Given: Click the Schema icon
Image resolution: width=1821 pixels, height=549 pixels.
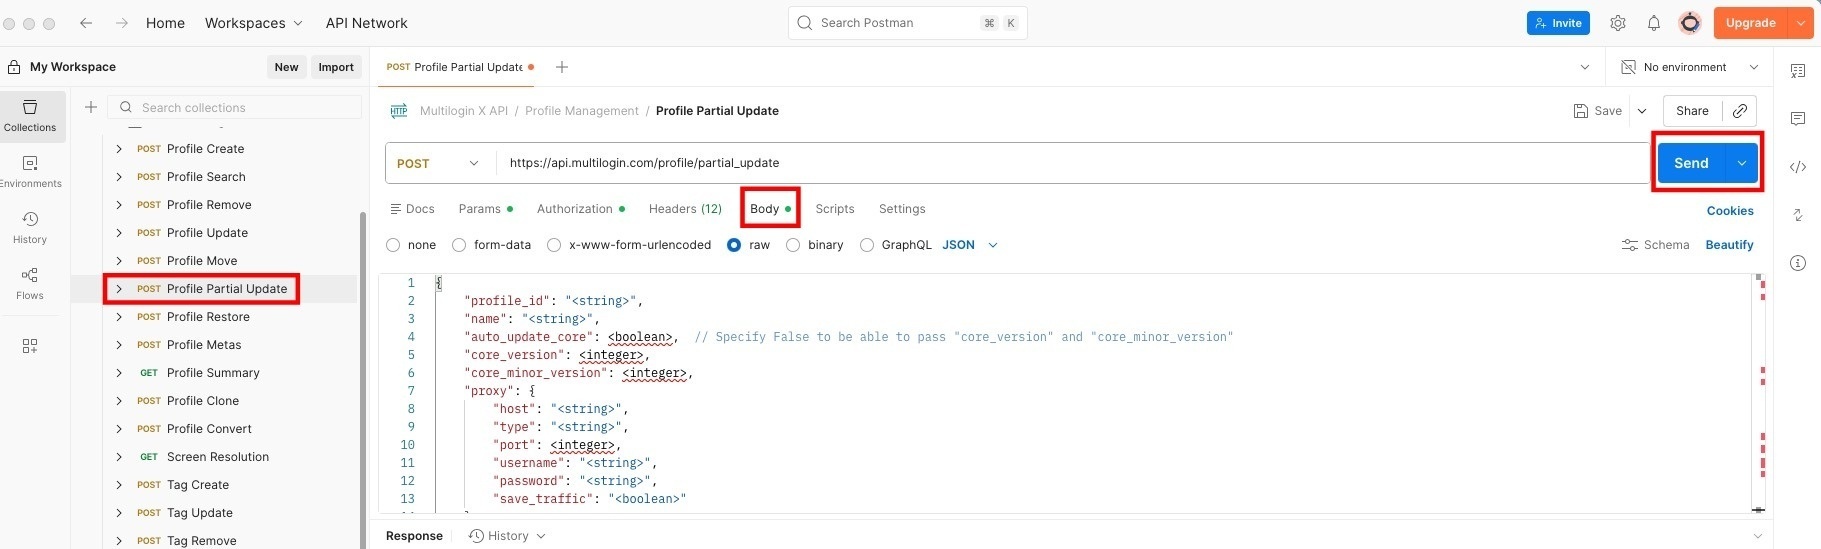Looking at the screenshot, I should (1630, 245).
